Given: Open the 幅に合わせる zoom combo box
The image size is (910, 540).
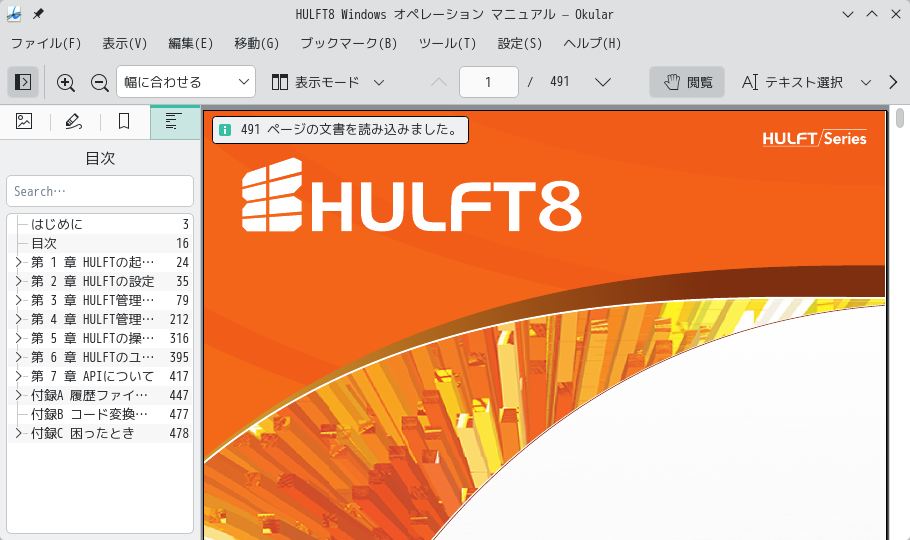Looking at the screenshot, I should point(186,82).
